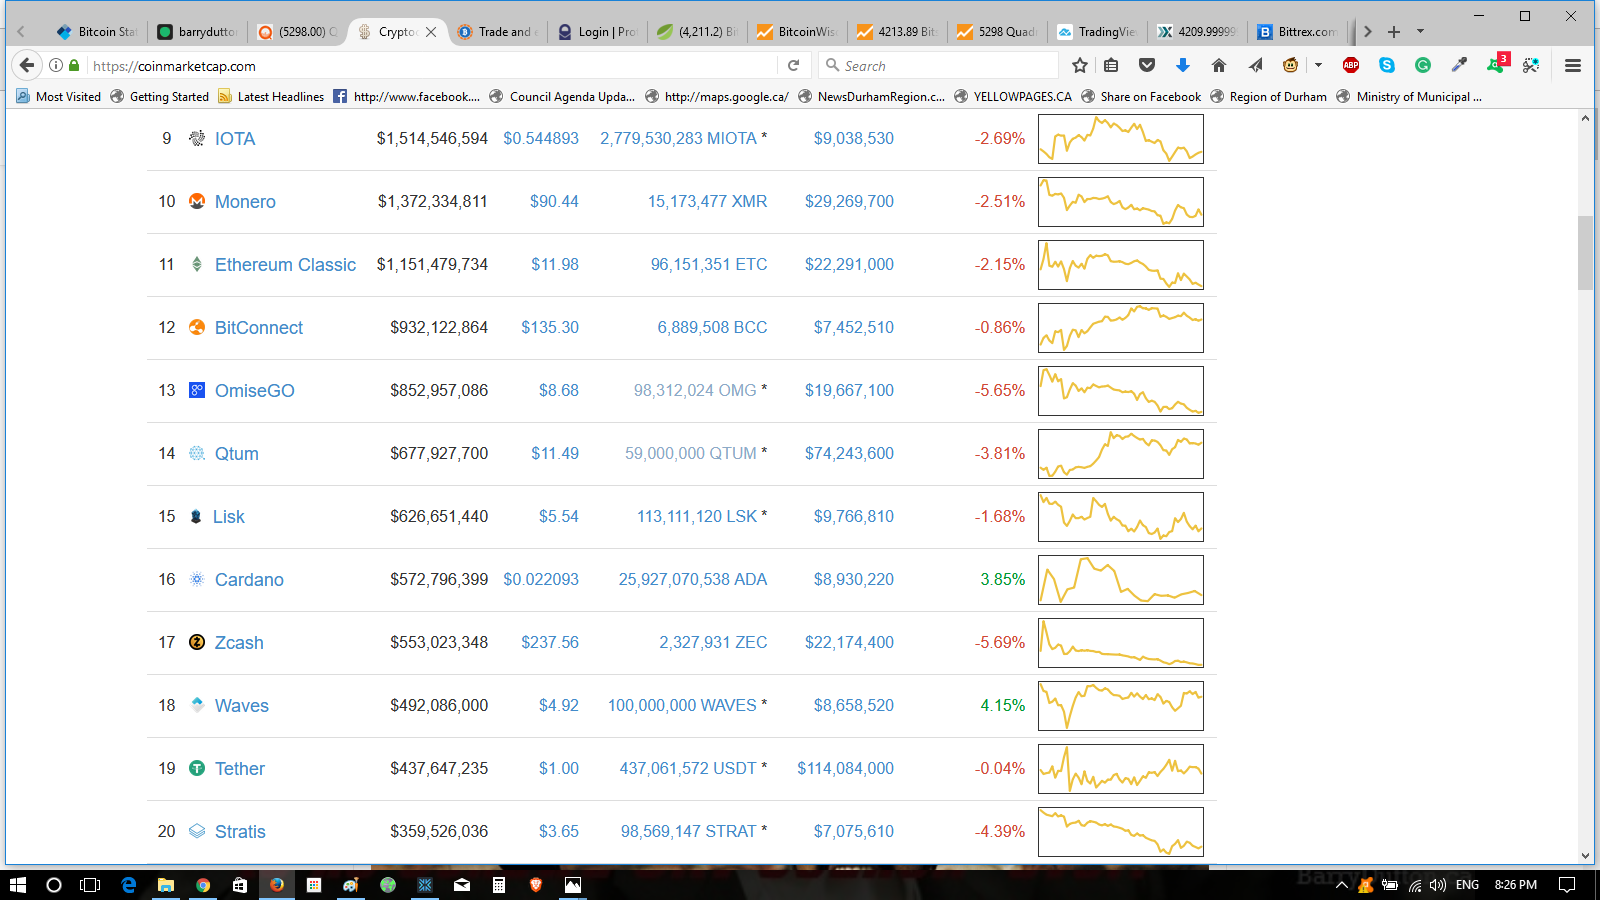
Task: Open the Firefox downloads arrow
Action: point(1183,66)
